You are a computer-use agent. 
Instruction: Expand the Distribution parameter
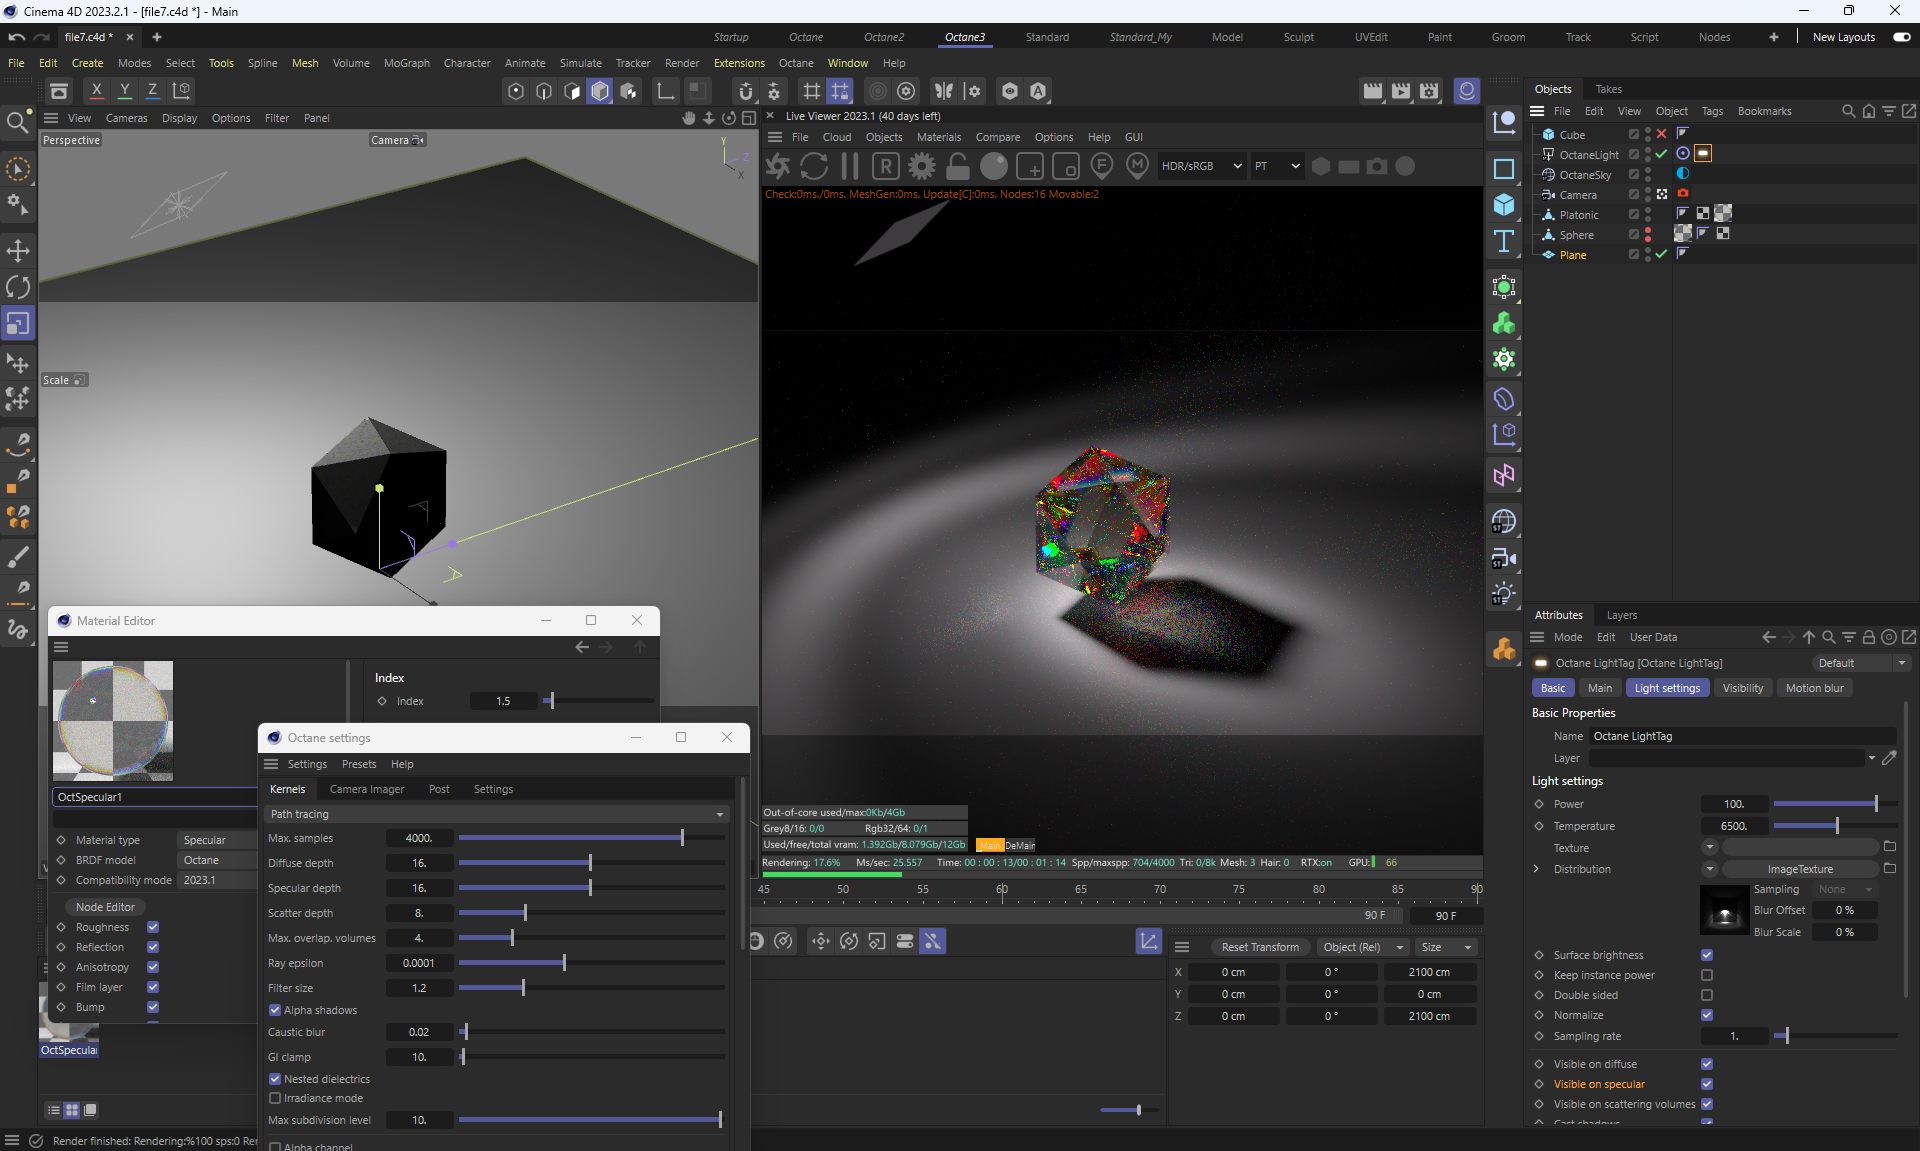click(x=1537, y=869)
